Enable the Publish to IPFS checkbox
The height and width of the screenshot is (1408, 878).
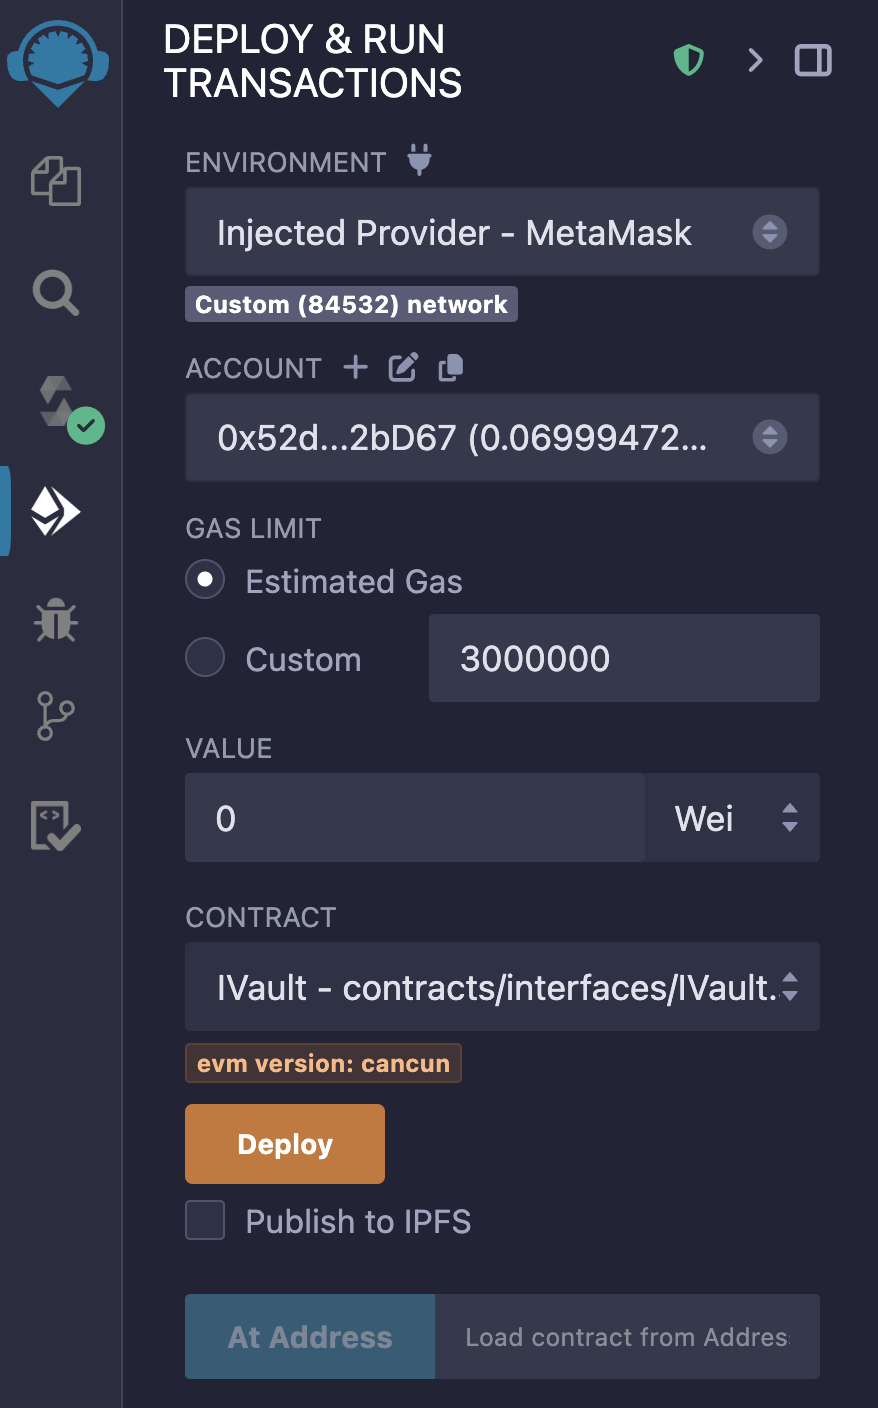point(205,1220)
